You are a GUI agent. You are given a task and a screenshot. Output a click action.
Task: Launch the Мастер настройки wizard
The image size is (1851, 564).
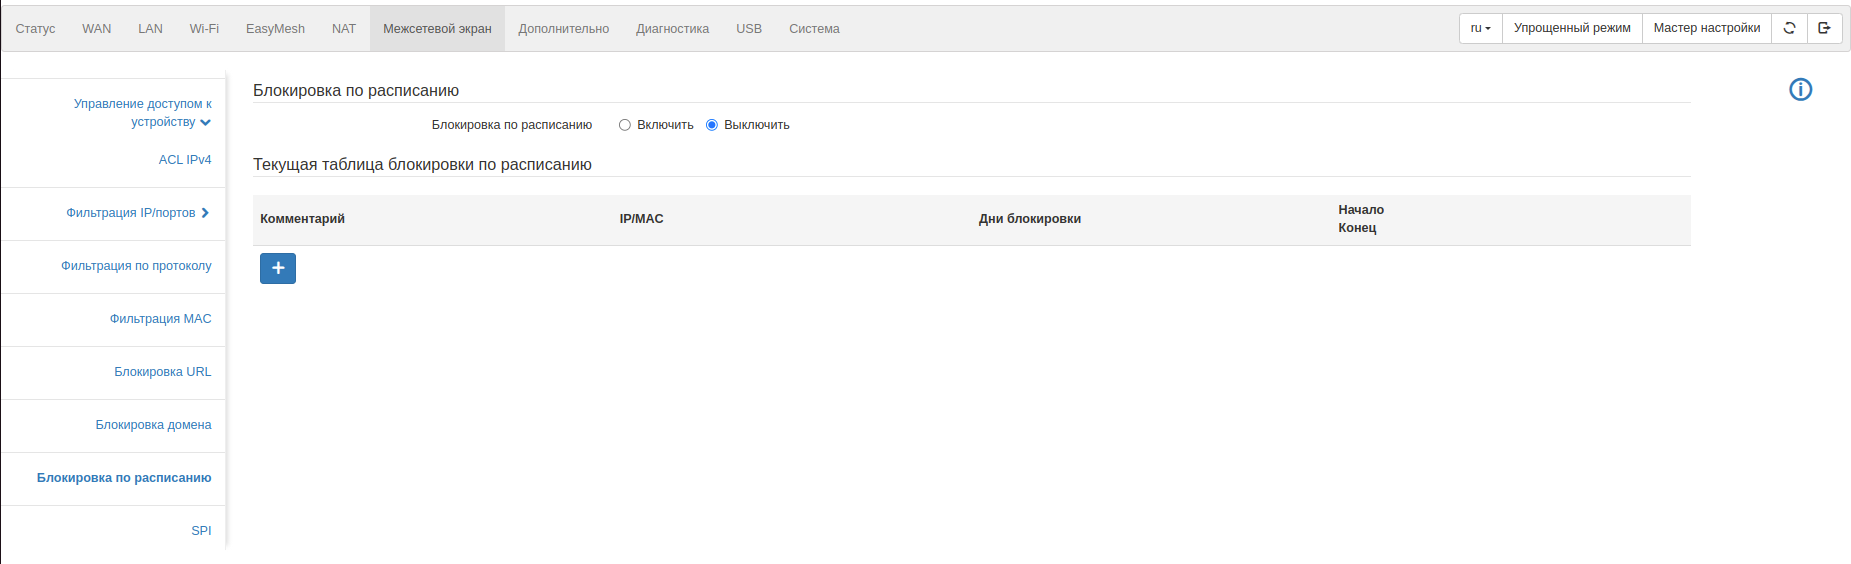click(x=1706, y=28)
